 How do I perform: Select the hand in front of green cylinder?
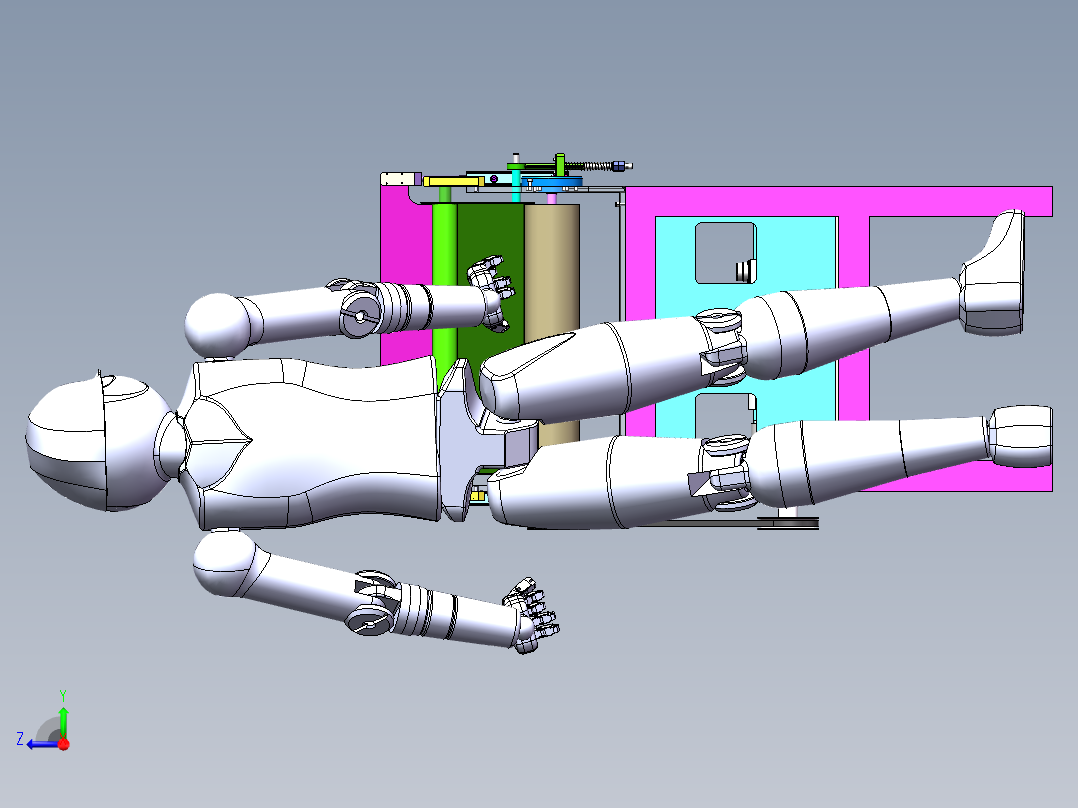click(491, 292)
